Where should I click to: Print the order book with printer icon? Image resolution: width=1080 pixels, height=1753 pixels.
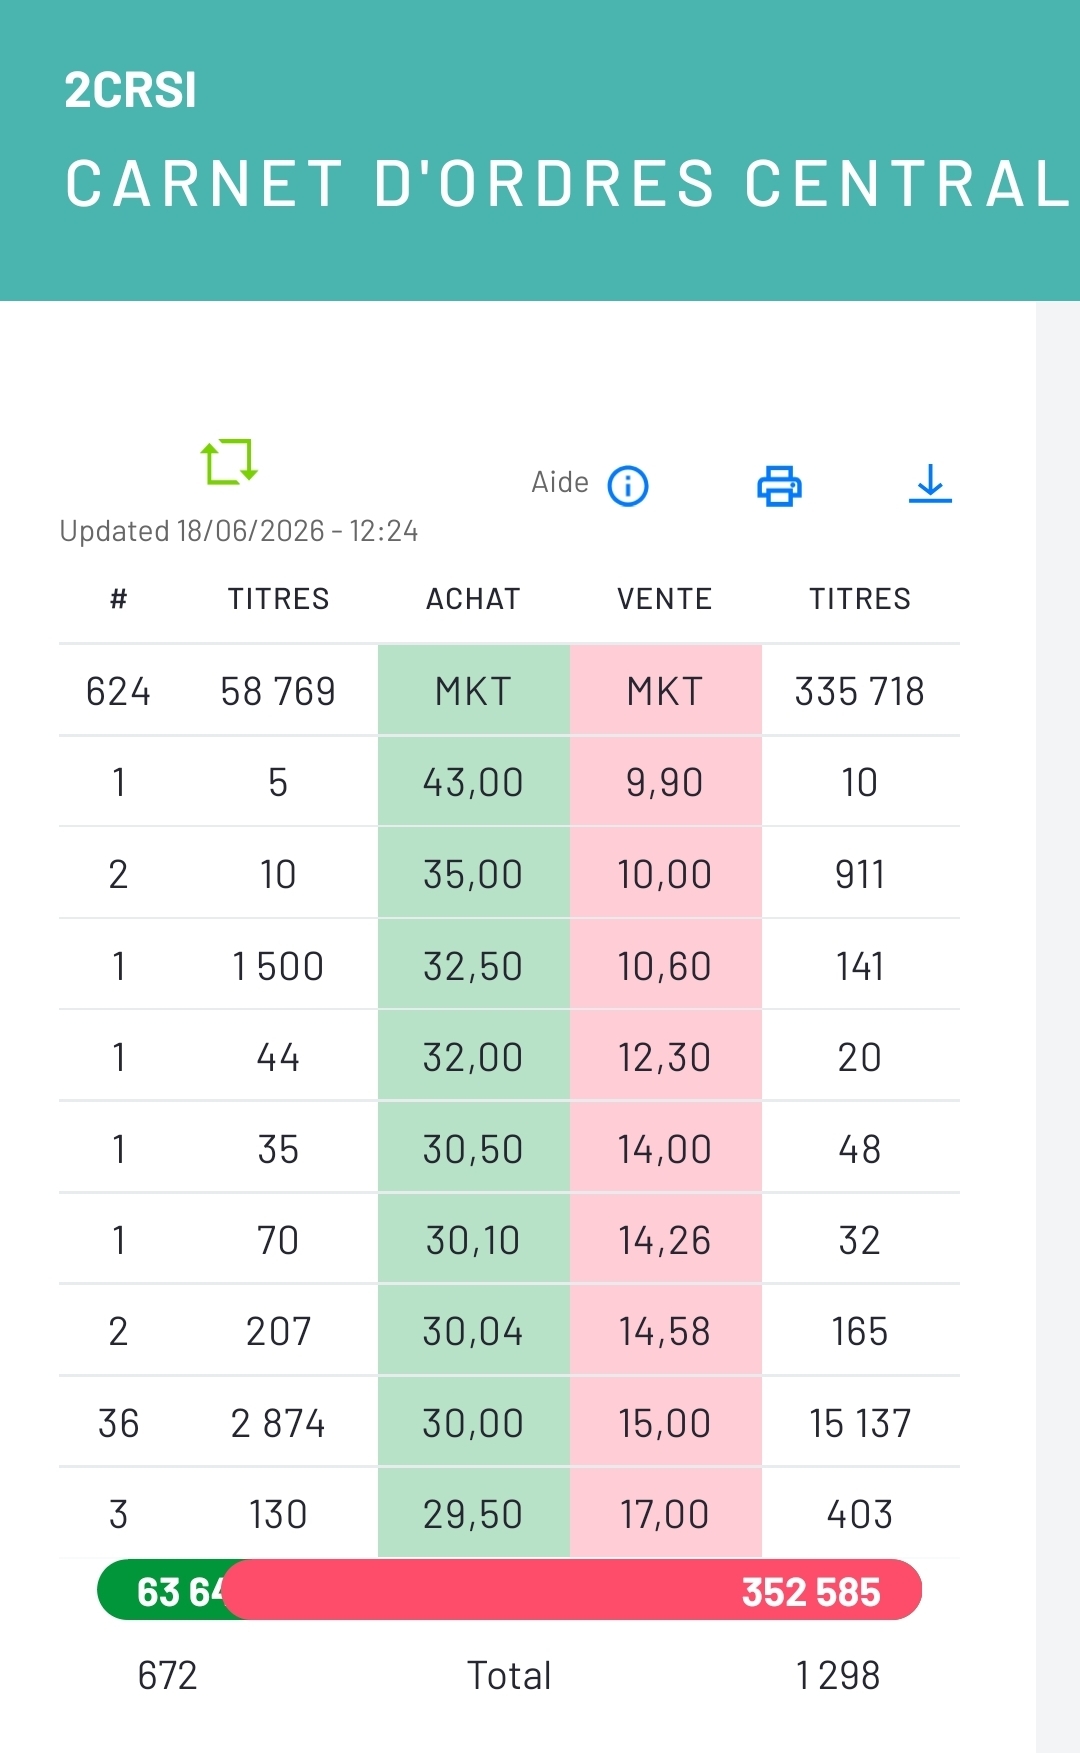779,486
